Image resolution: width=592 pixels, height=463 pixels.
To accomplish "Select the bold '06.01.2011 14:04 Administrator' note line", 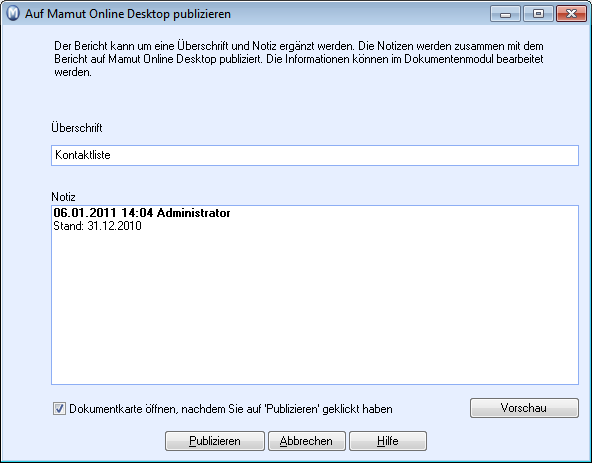I will tap(142, 213).
